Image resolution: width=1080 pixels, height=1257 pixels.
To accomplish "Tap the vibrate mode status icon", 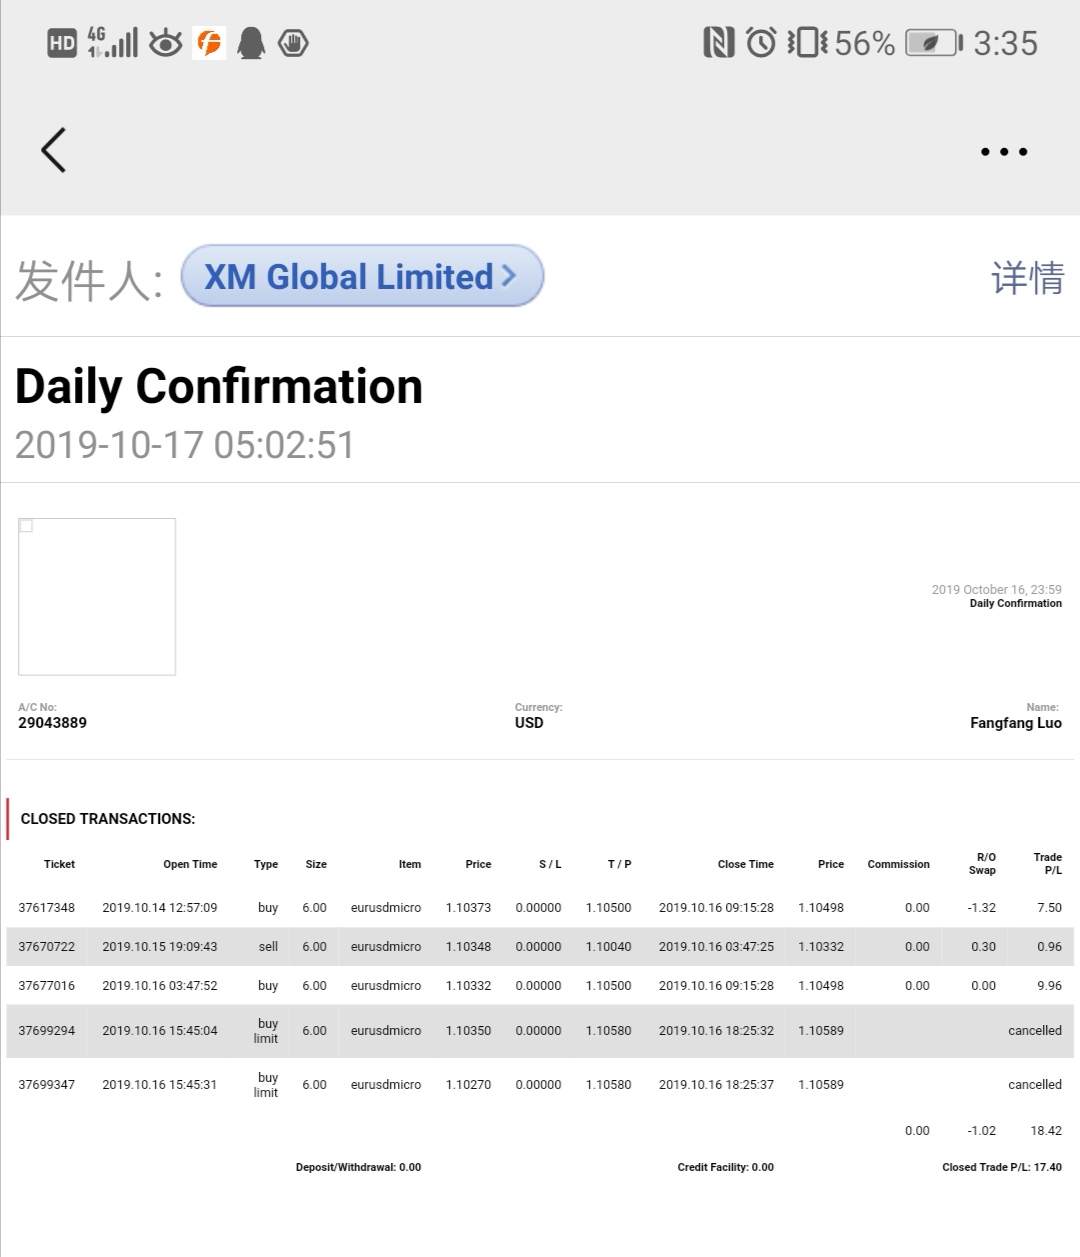I will tap(807, 43).
